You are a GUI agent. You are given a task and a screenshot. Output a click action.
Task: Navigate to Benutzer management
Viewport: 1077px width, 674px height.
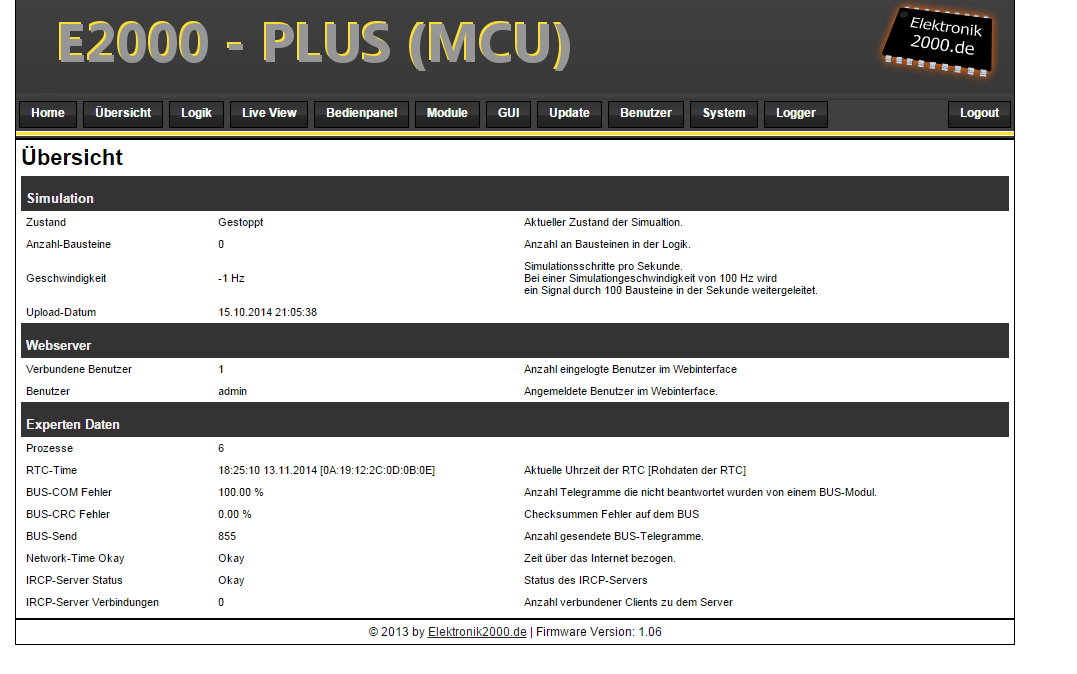(645, 114)
